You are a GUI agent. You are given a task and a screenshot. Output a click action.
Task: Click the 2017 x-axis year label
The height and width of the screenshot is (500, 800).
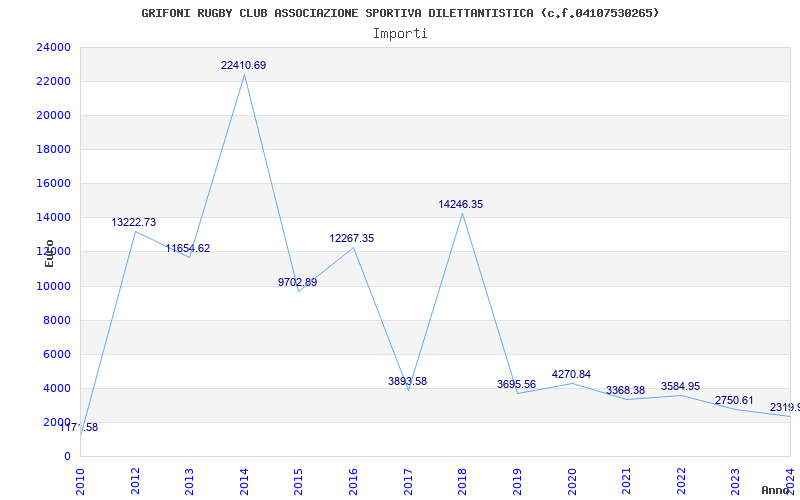pos(408,481)
